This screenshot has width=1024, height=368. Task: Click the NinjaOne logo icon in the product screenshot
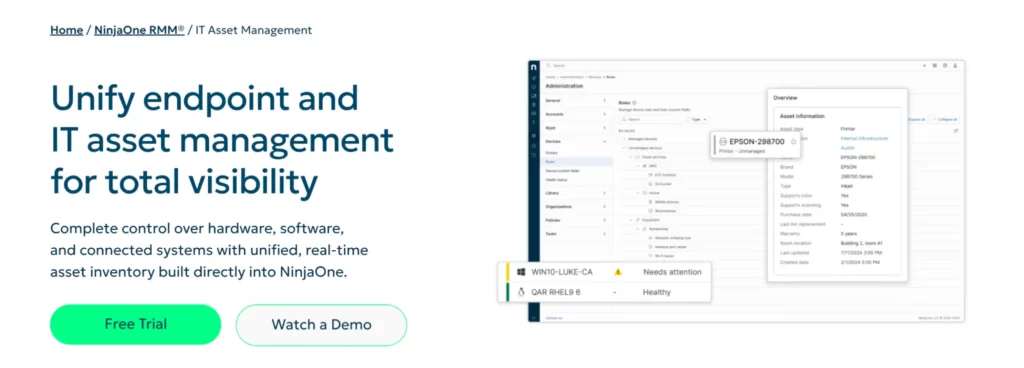click(534, 67)
